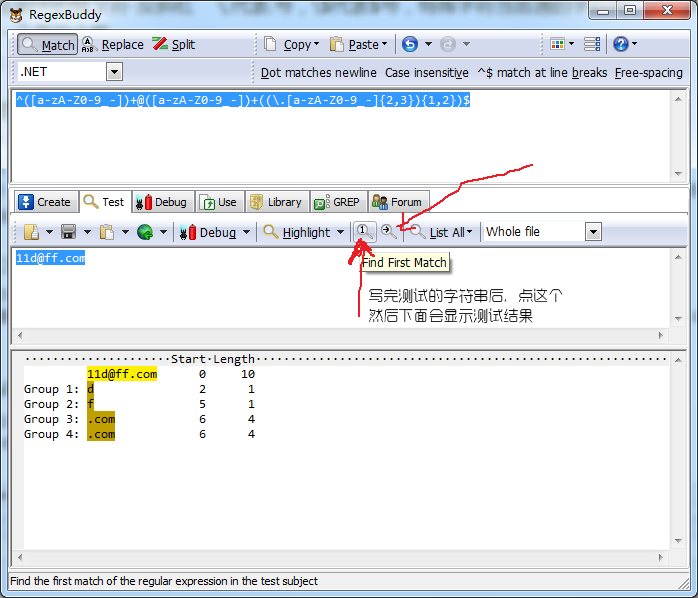The height and width of the screenshot is (598, 698).
Task: Open the layout grid view icon
Action: coord(557,44)
